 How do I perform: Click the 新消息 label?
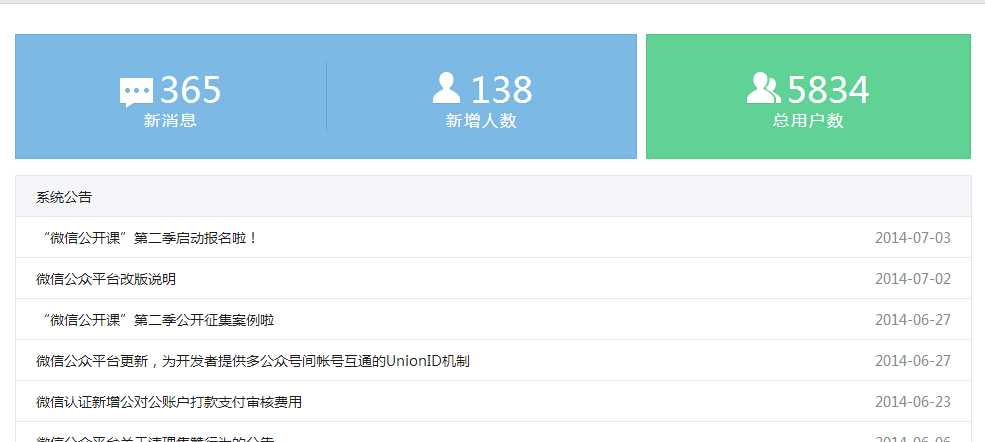pos(170,121)
